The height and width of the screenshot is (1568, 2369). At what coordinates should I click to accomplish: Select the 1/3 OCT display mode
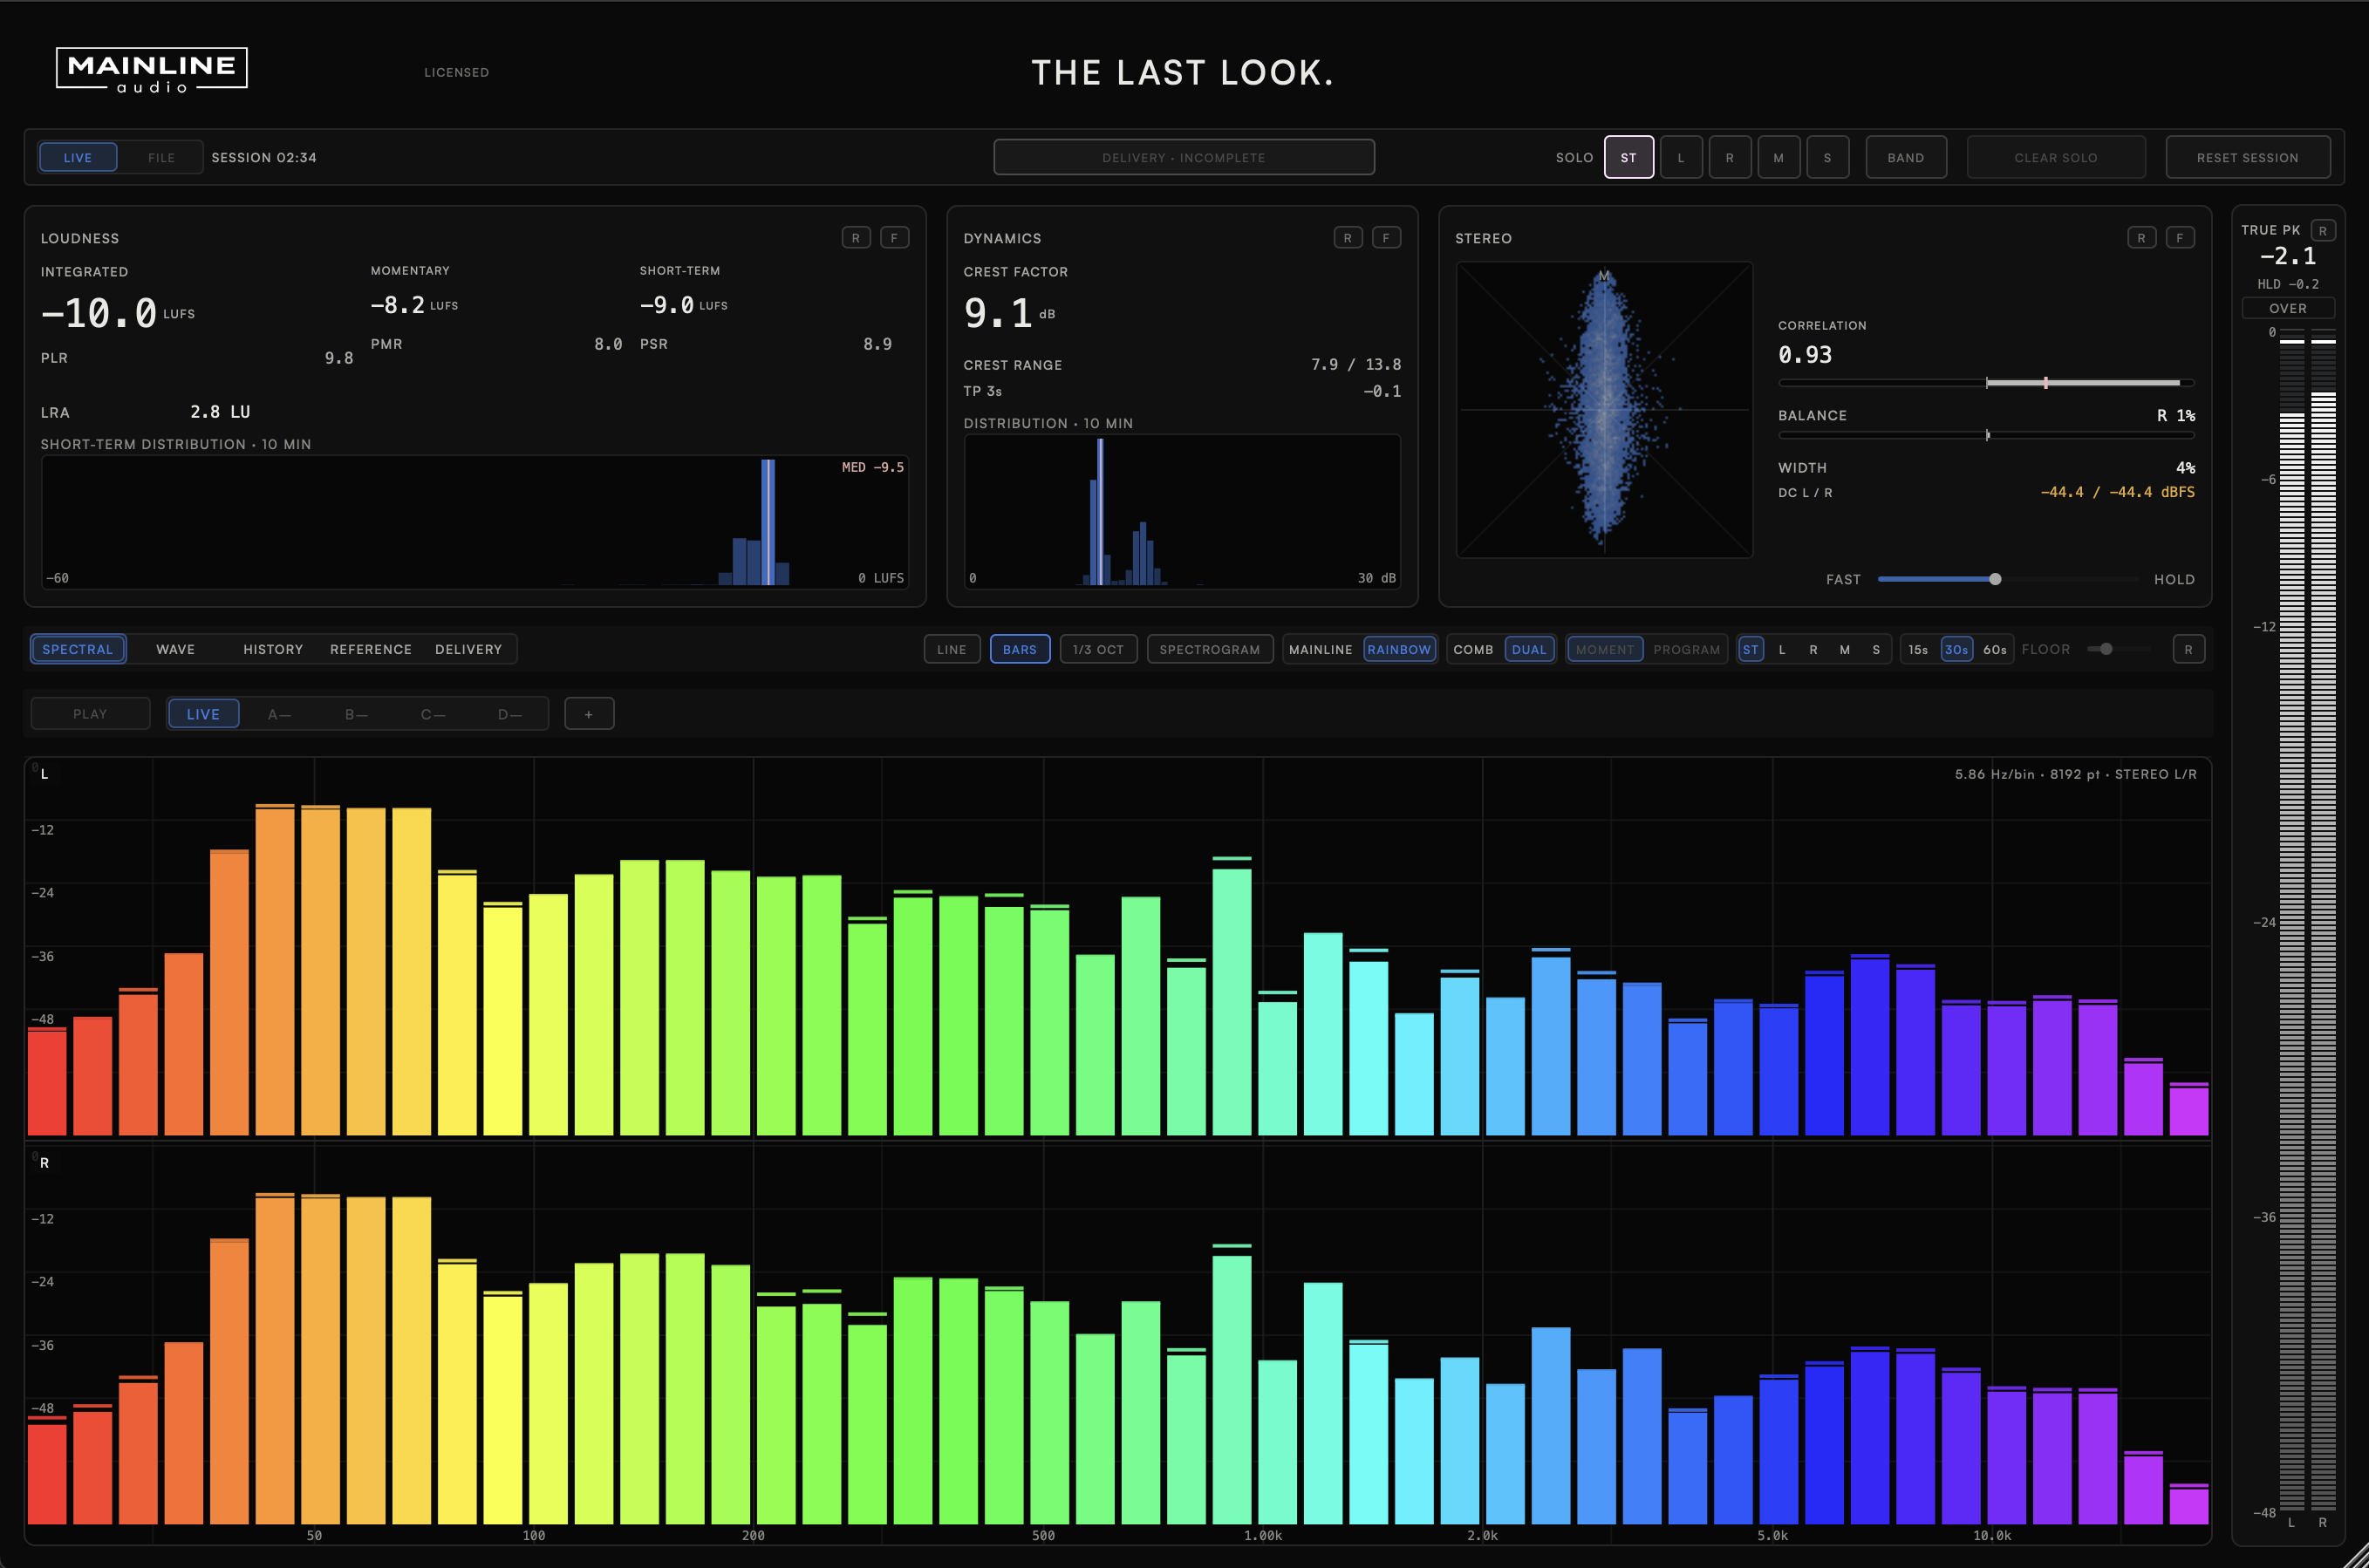click(x=1098, y=649)
